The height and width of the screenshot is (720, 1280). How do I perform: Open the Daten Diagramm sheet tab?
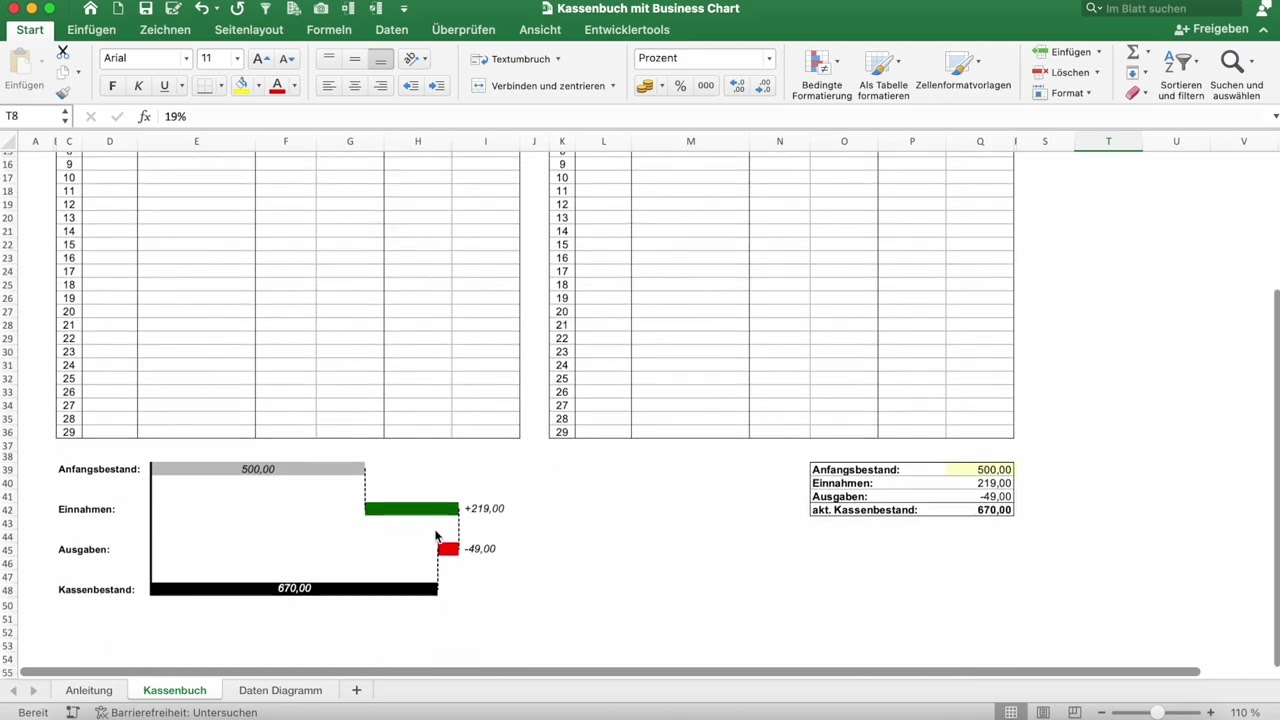pos(280,690)
